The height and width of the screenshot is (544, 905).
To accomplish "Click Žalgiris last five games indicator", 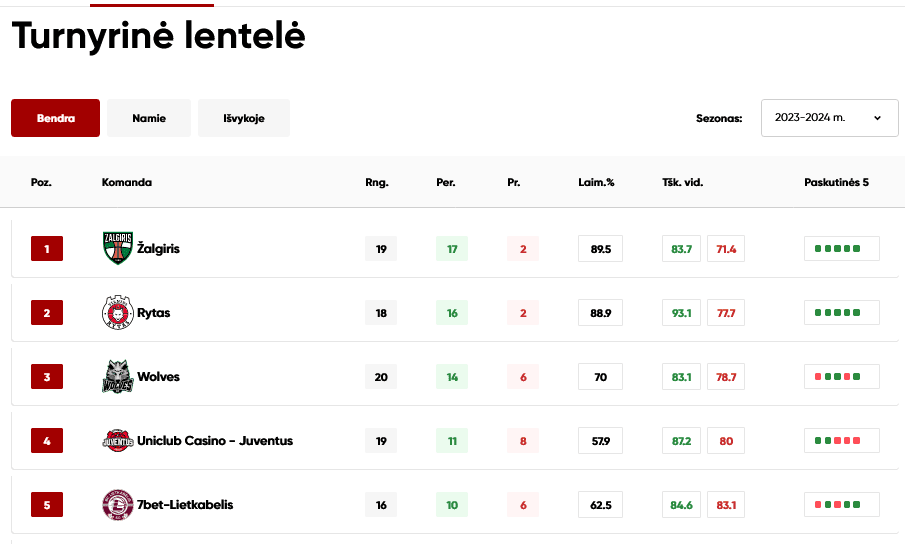I will [841, 249].
